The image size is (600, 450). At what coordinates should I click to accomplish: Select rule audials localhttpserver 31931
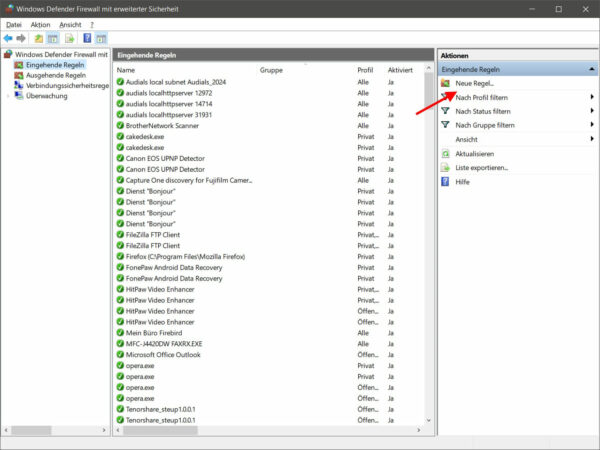coord(169,115)
